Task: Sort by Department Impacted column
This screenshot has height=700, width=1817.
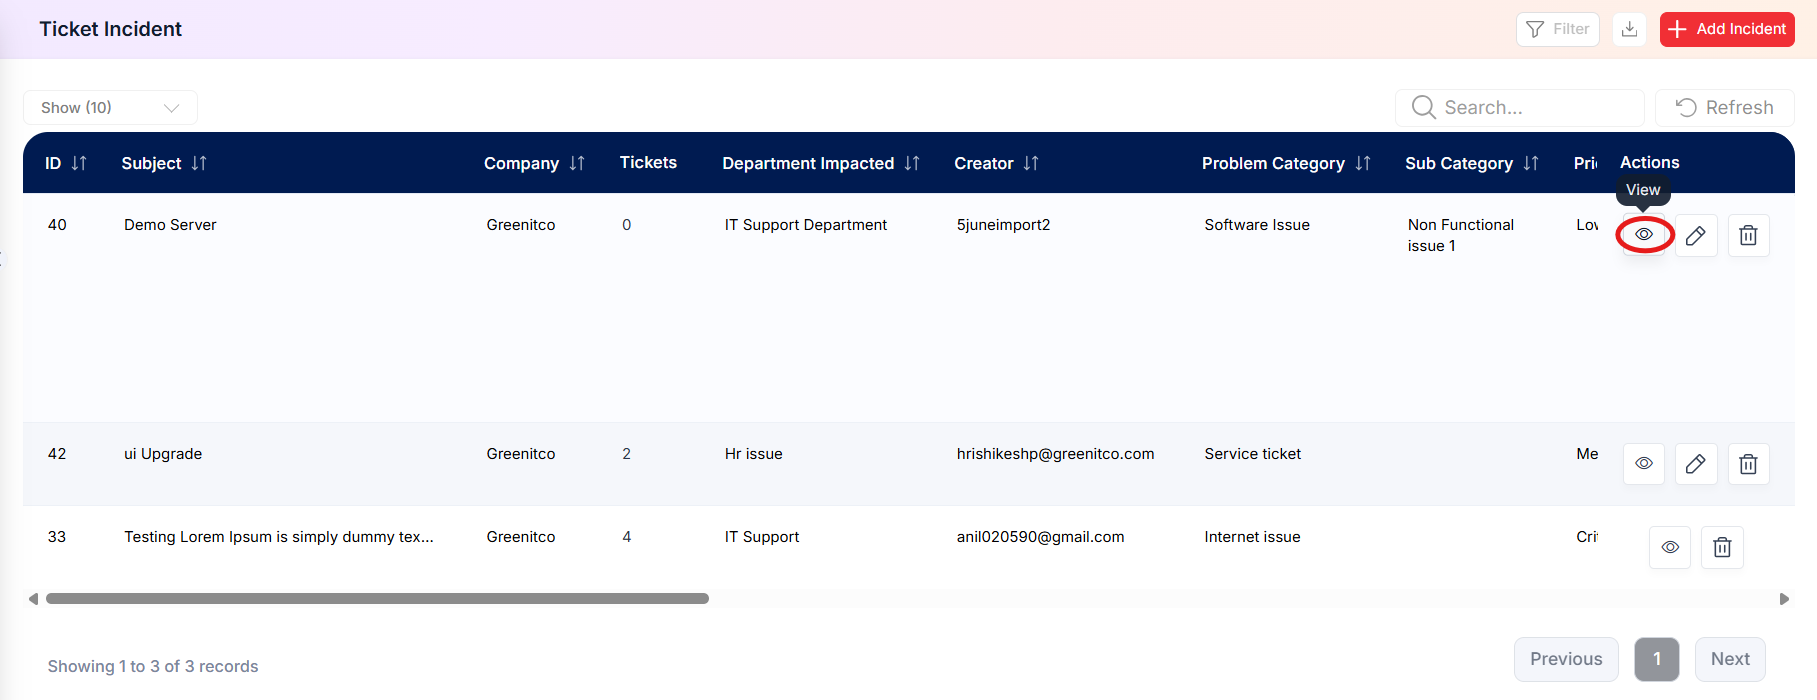Action: (912, 163)
